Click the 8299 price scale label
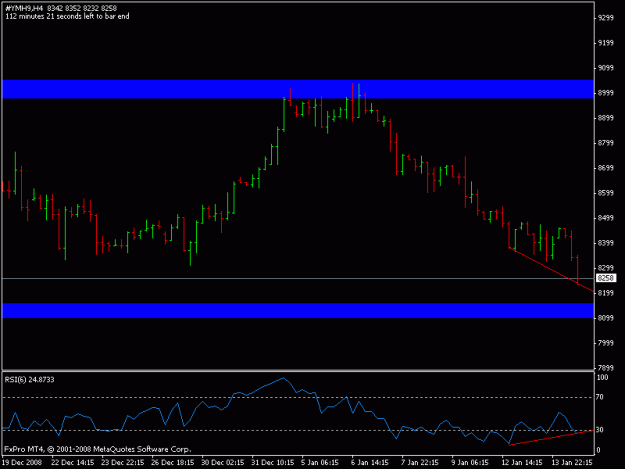Image resolution: width=625 pixels, height=469 pixels. [606, 268]
